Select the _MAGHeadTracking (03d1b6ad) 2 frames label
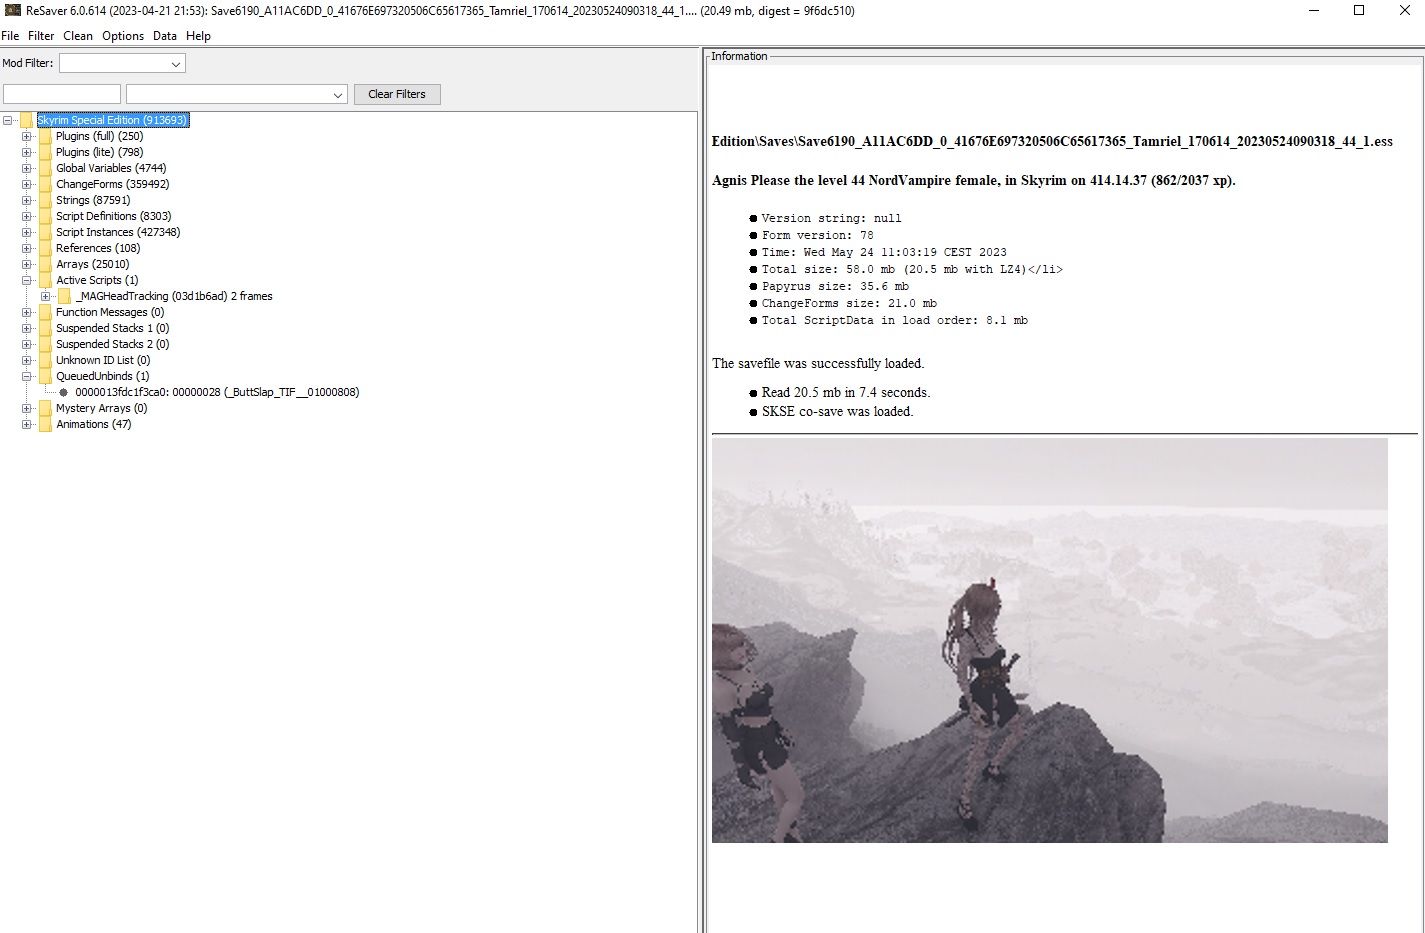The height and width of the screenshot is (933, 1425). (x=173, y=296)
